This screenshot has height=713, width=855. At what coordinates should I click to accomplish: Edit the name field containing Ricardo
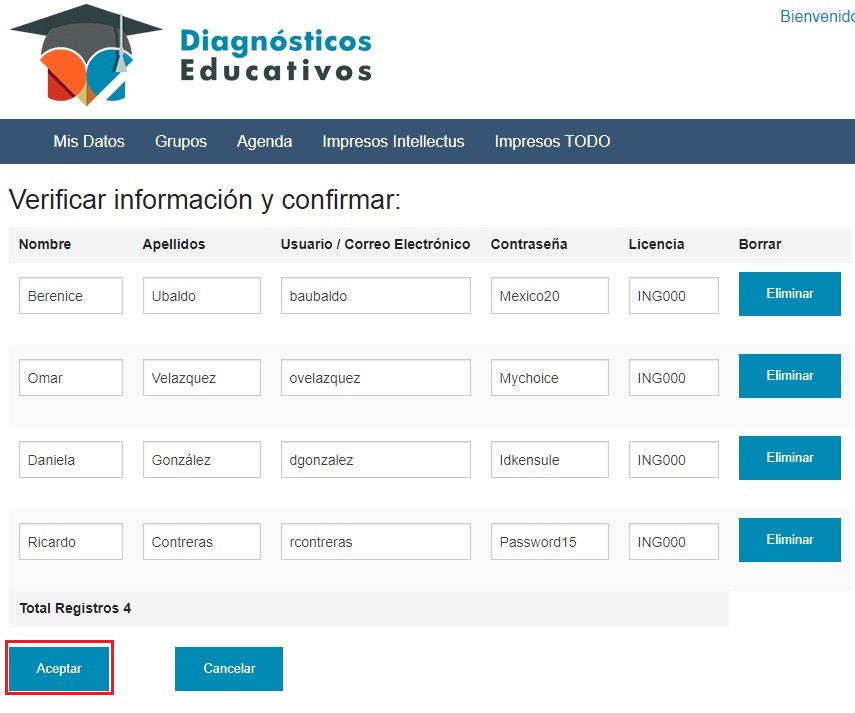coord(71,541)
